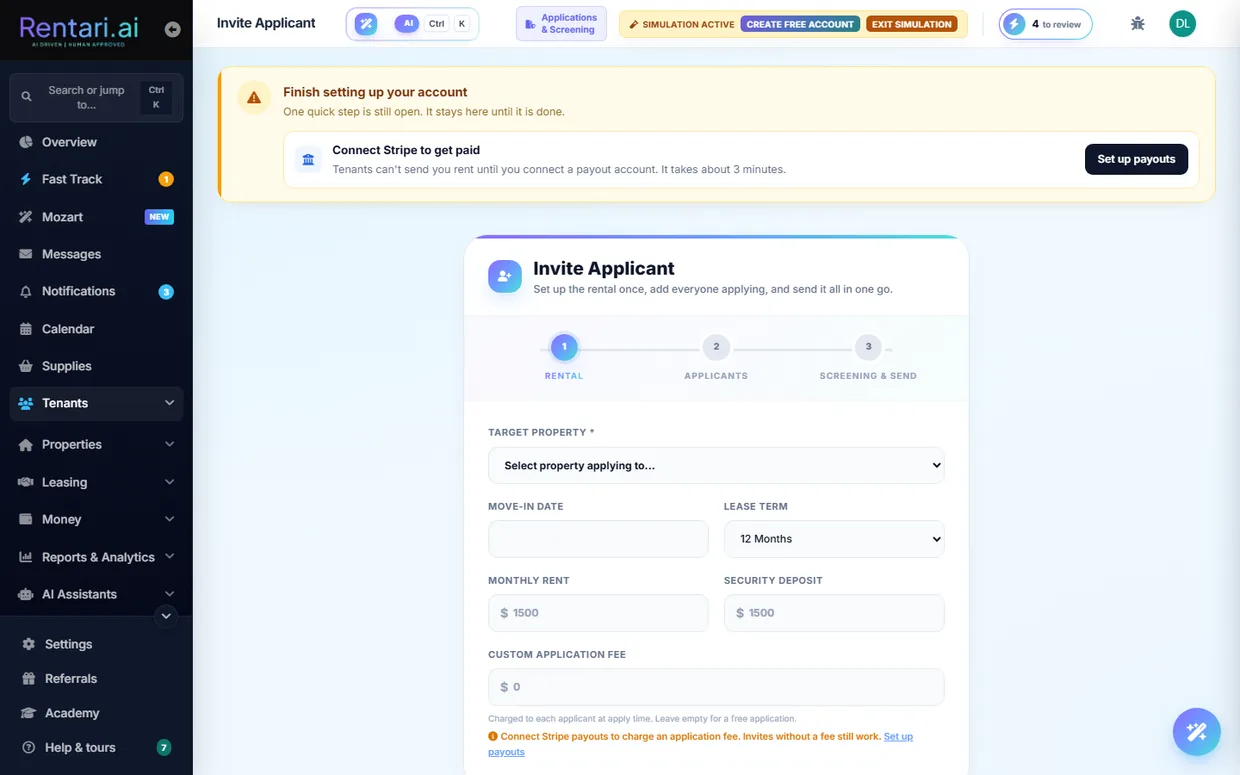Click the Leasing handshake icon
The width and height of the screenshot is (1240, 775).
pyautogui.click(x=26, y=482)
